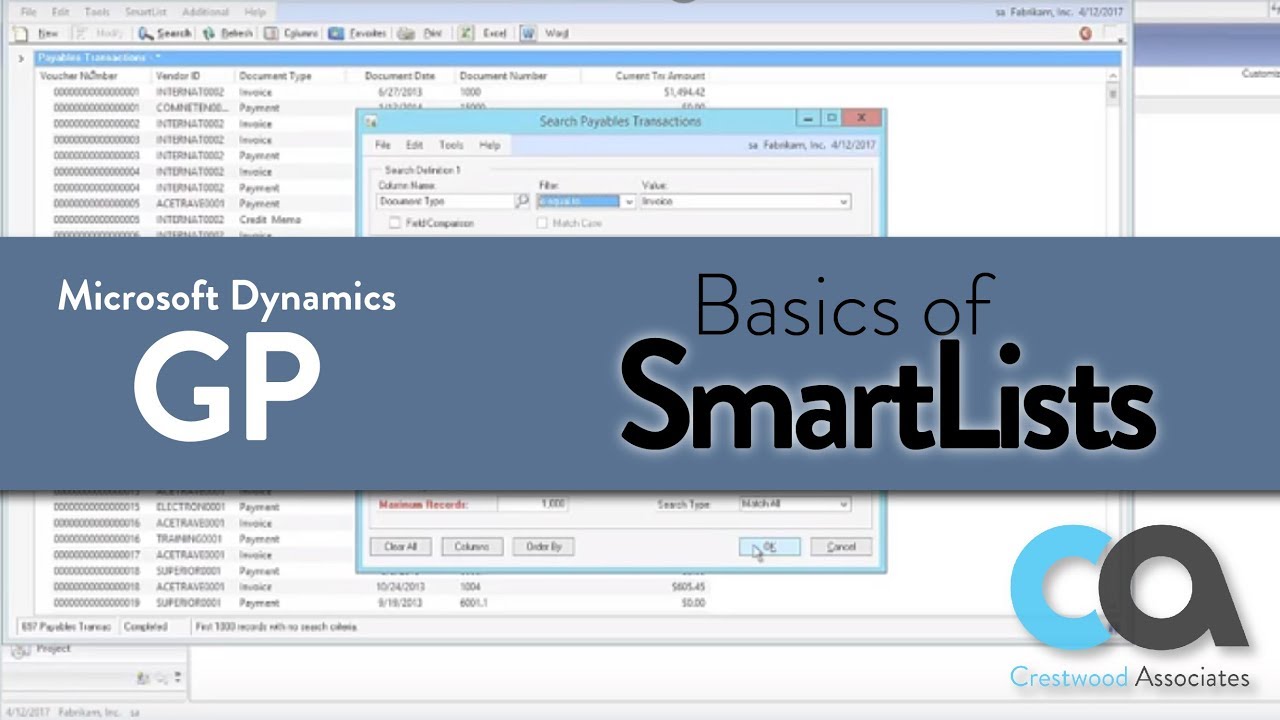Screen dimensions: 1280x720
Task: Click the Current Trx Amount column header
Action: pos(660,76)
